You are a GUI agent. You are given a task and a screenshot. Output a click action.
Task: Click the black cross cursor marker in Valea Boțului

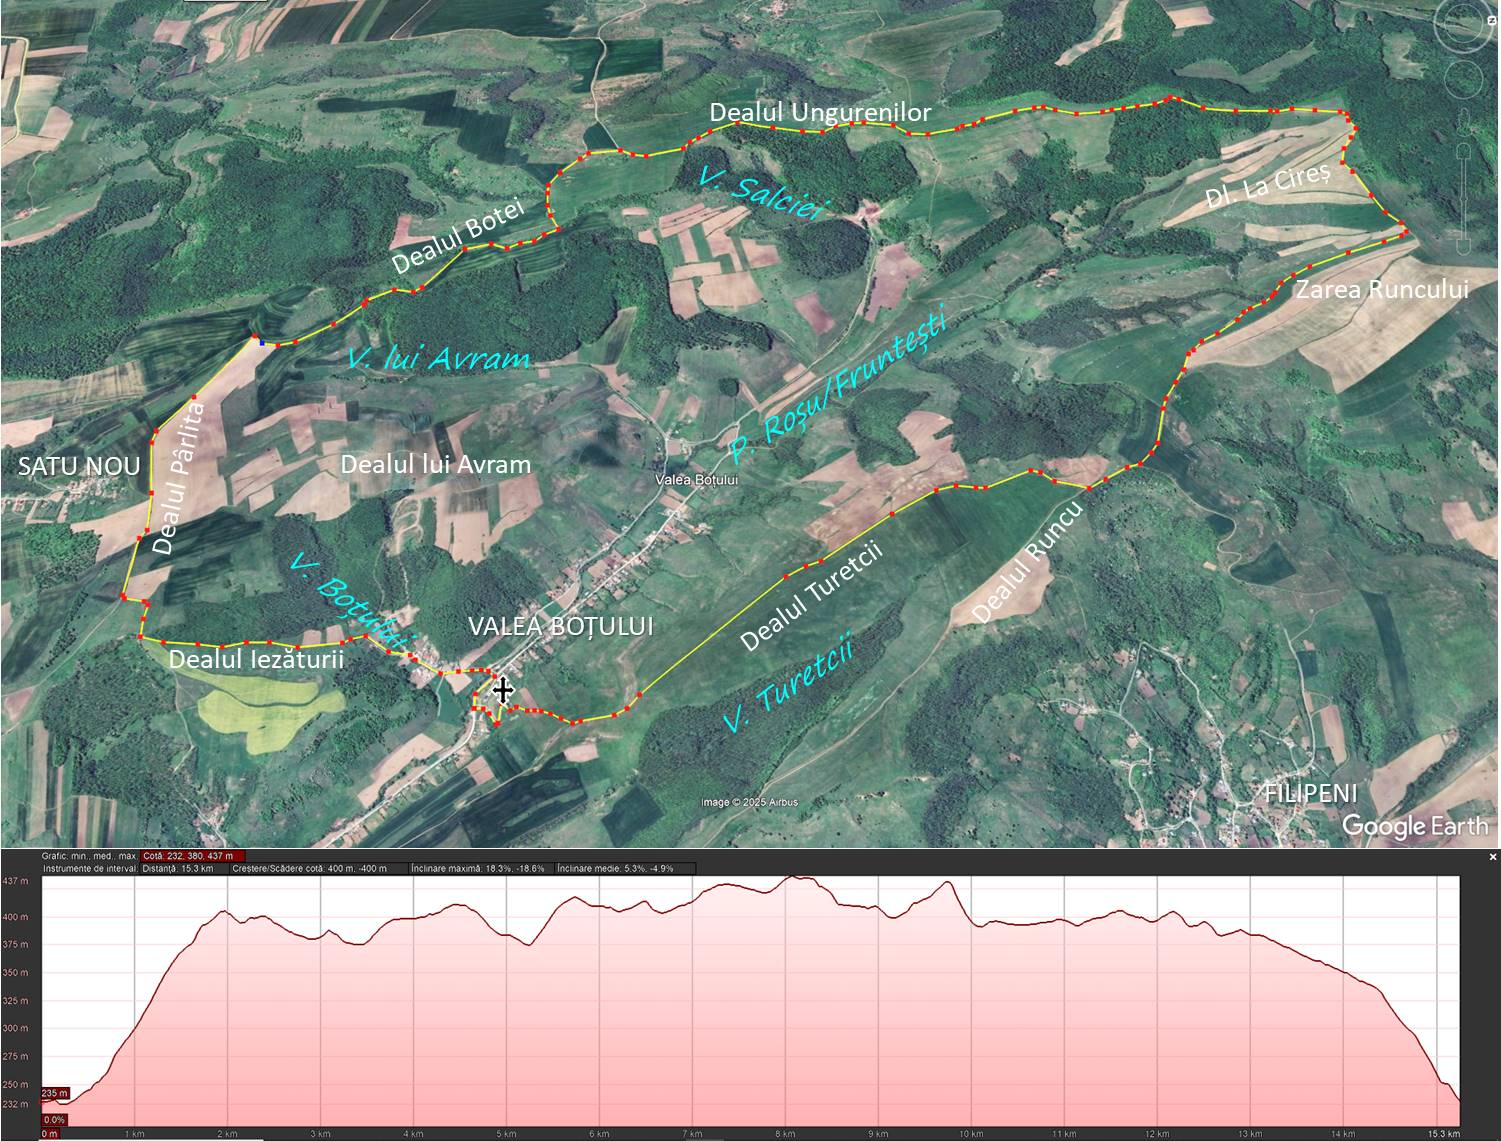click(x=502, y=690)
